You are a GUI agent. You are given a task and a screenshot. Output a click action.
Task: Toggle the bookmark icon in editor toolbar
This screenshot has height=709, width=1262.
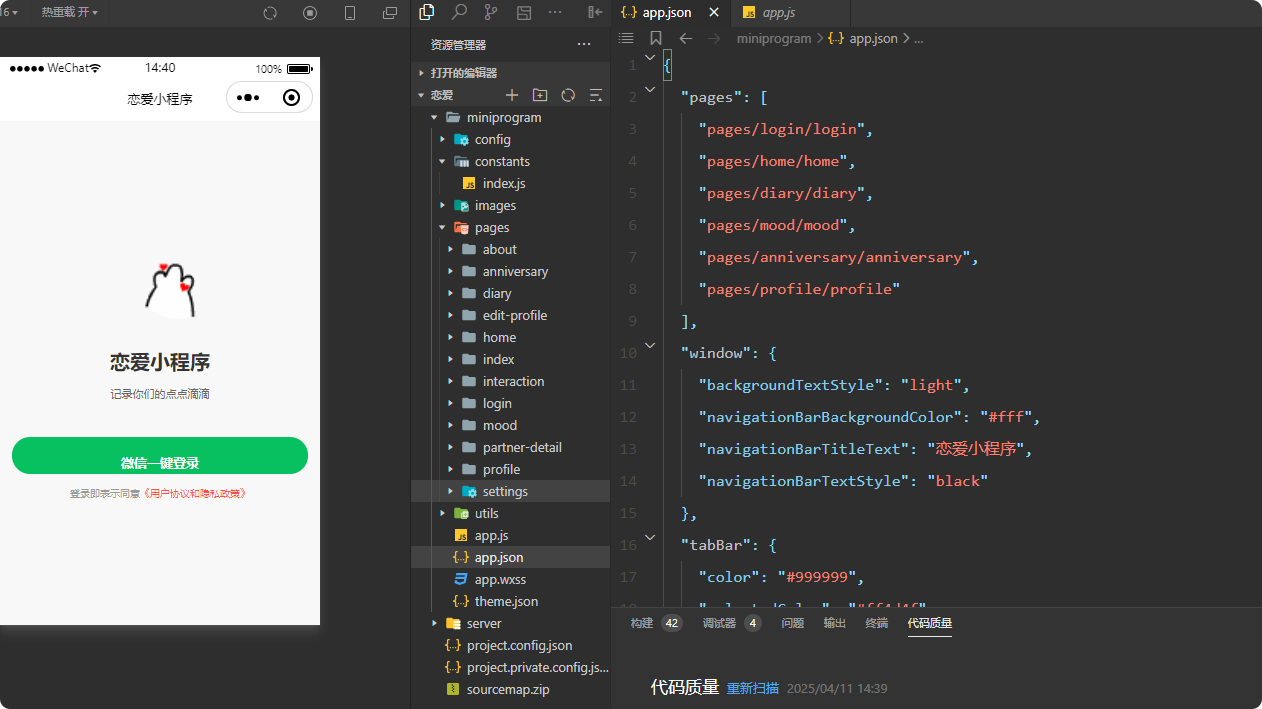point(656,38)
